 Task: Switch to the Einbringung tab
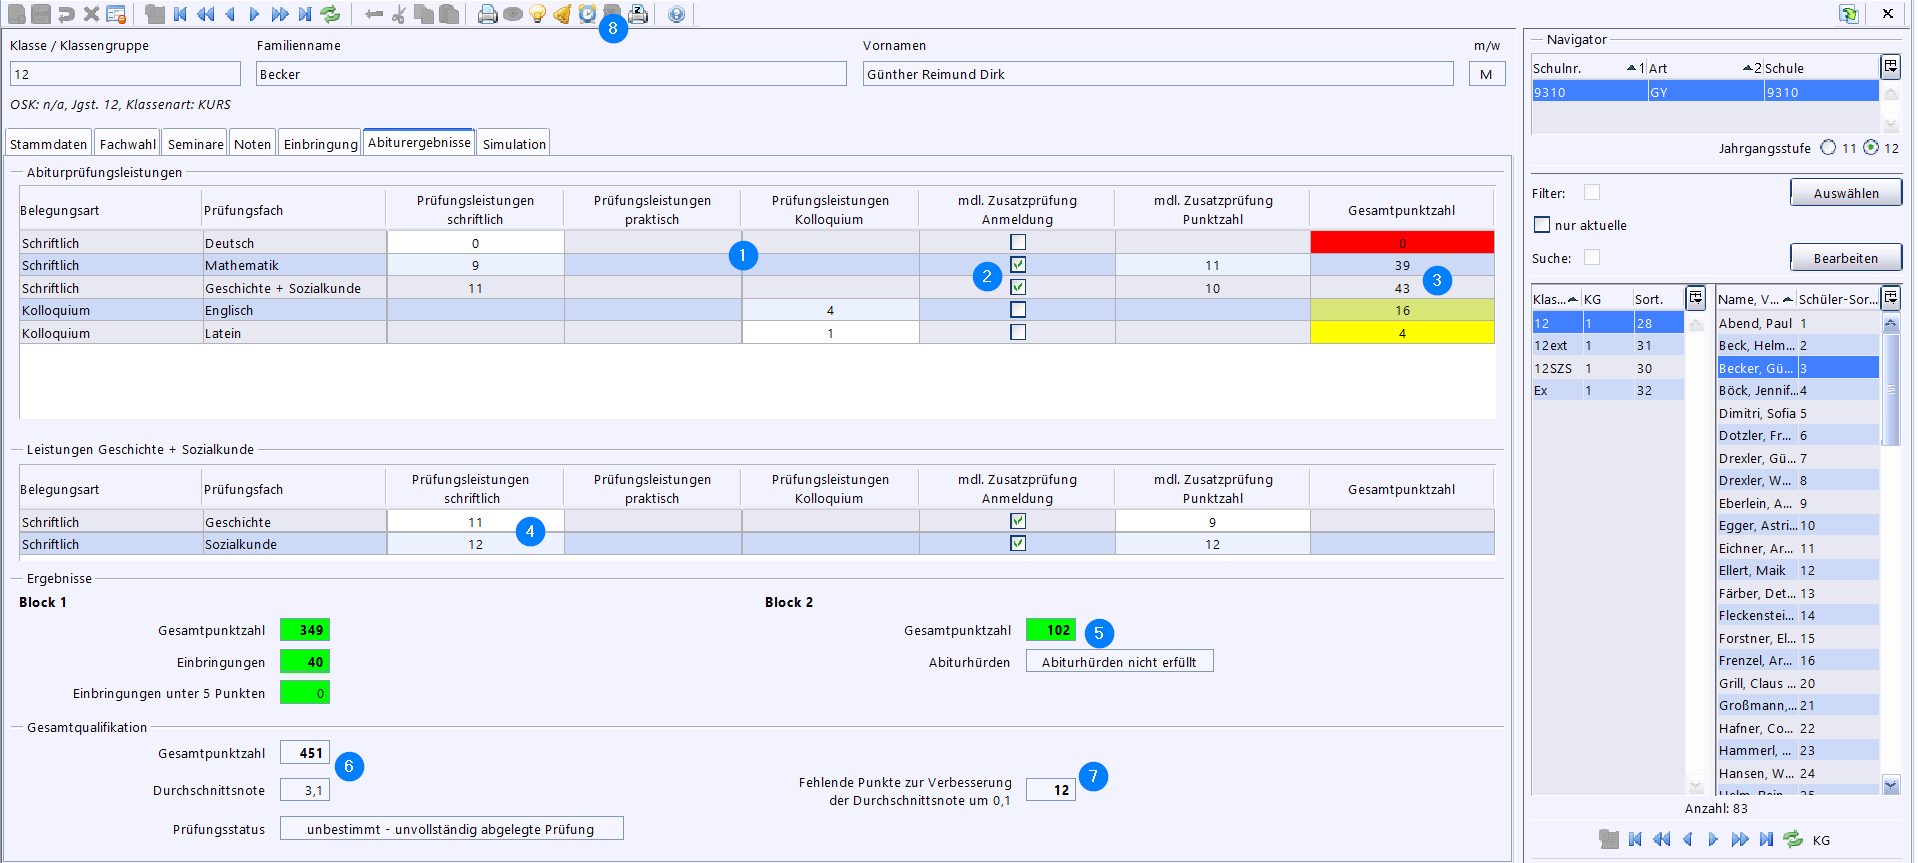[x=321, y=144]
